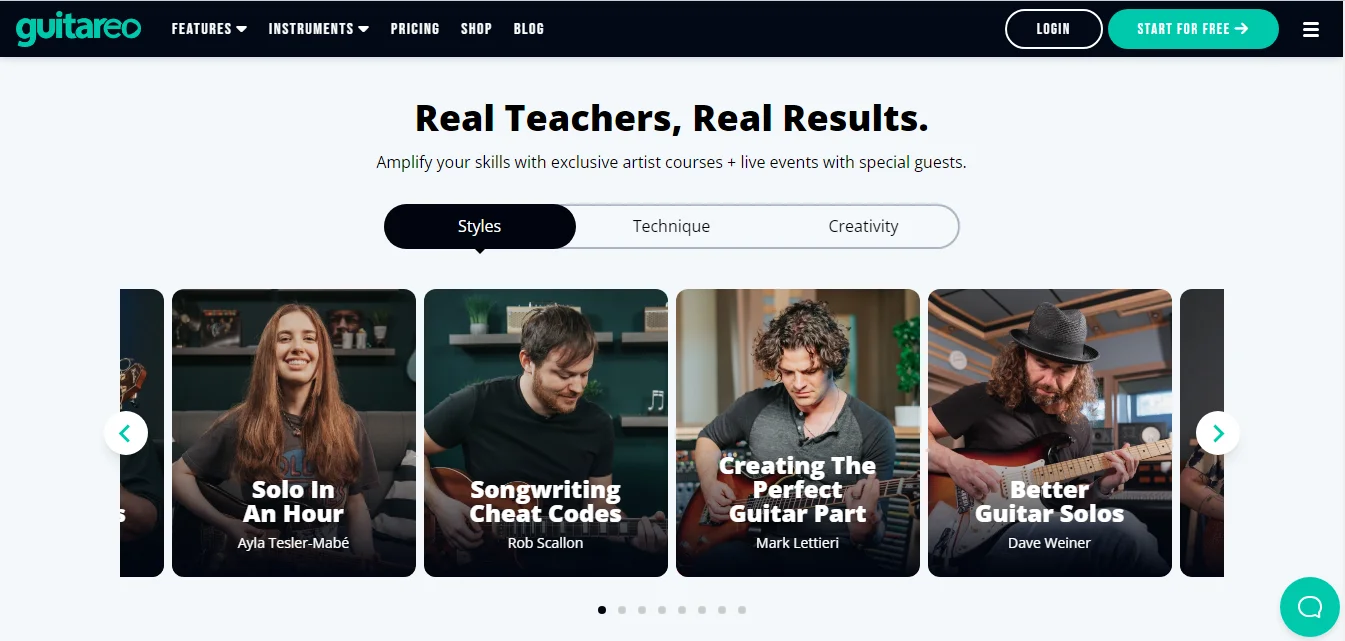Click the Guitareo logo
Viewport: 1345px width, 641px height.
tap(78, 28)
